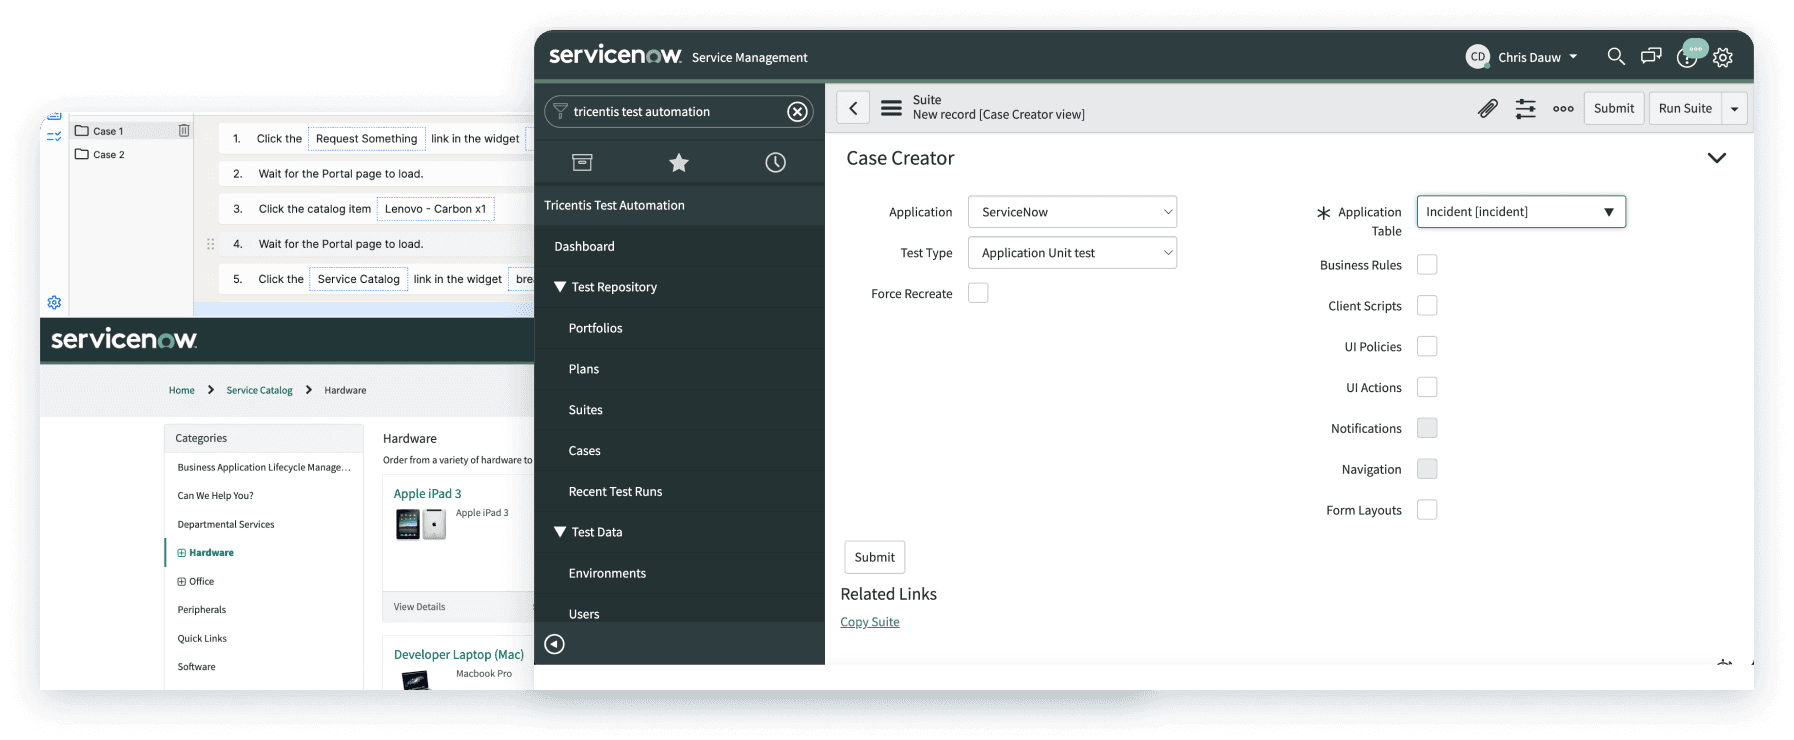
Task: Click the CD user avatar
Action: click(1477, 57)
